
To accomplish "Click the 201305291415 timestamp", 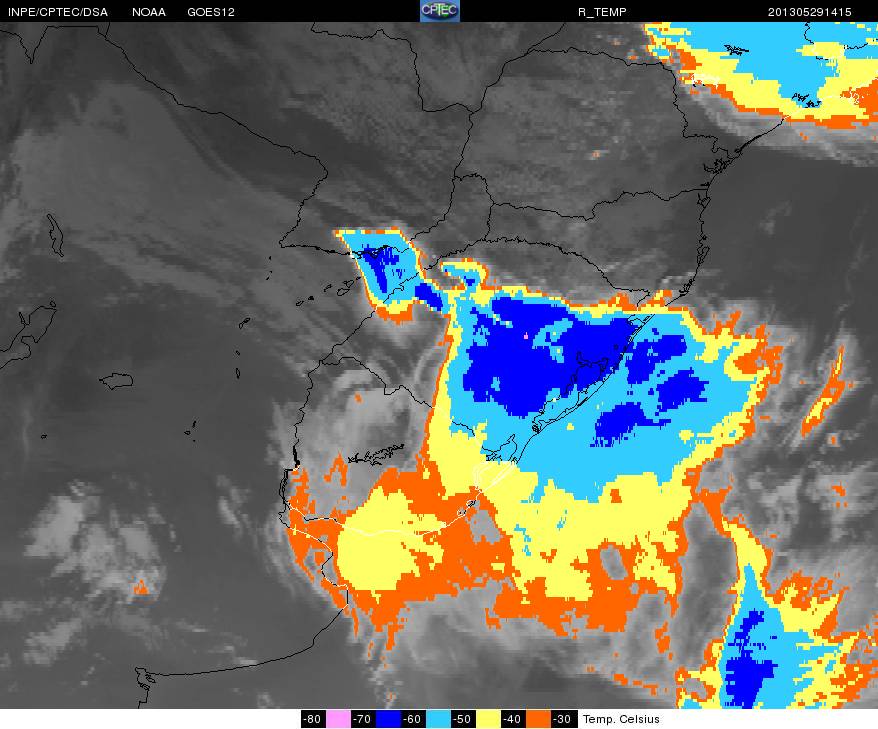I will [809, 12].
